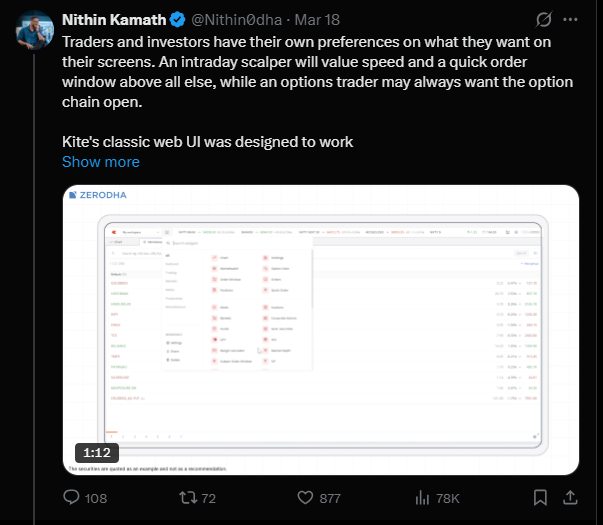Play the Kite UI video thumbnail
The width and height of the screenshot is (603, 525).
click(x=322, y=330)
